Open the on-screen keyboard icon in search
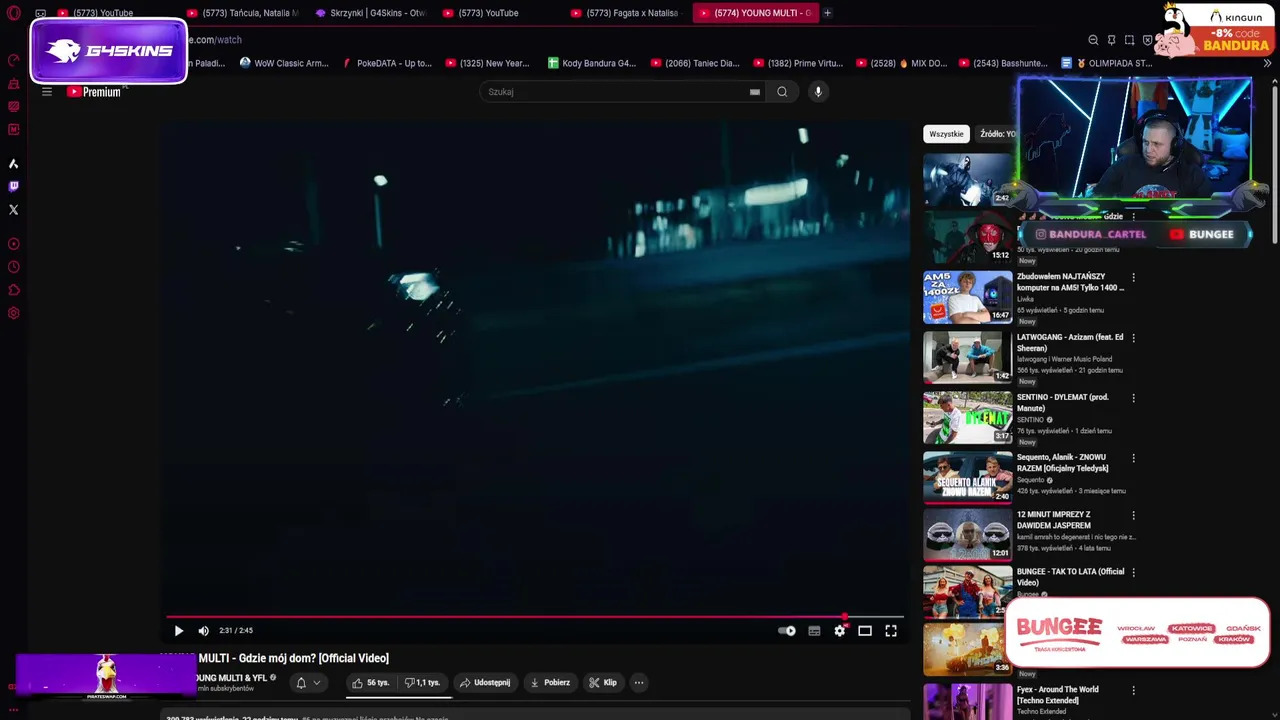Viewport: 1280px width, 720px height. 755,92
